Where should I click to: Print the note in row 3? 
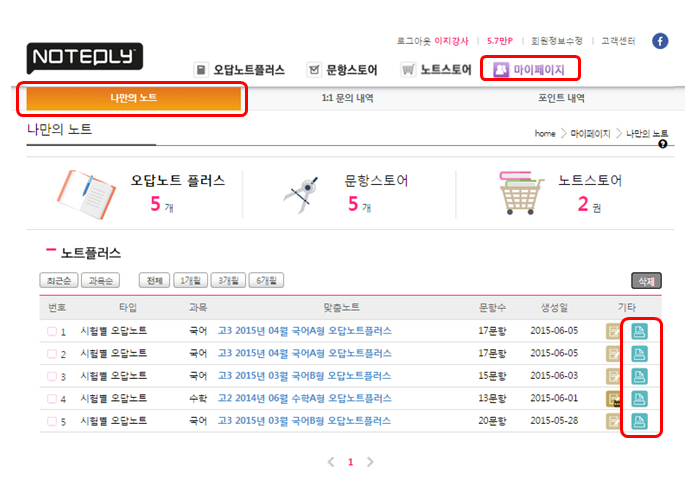pyautogui.click(x=639, y=376)
